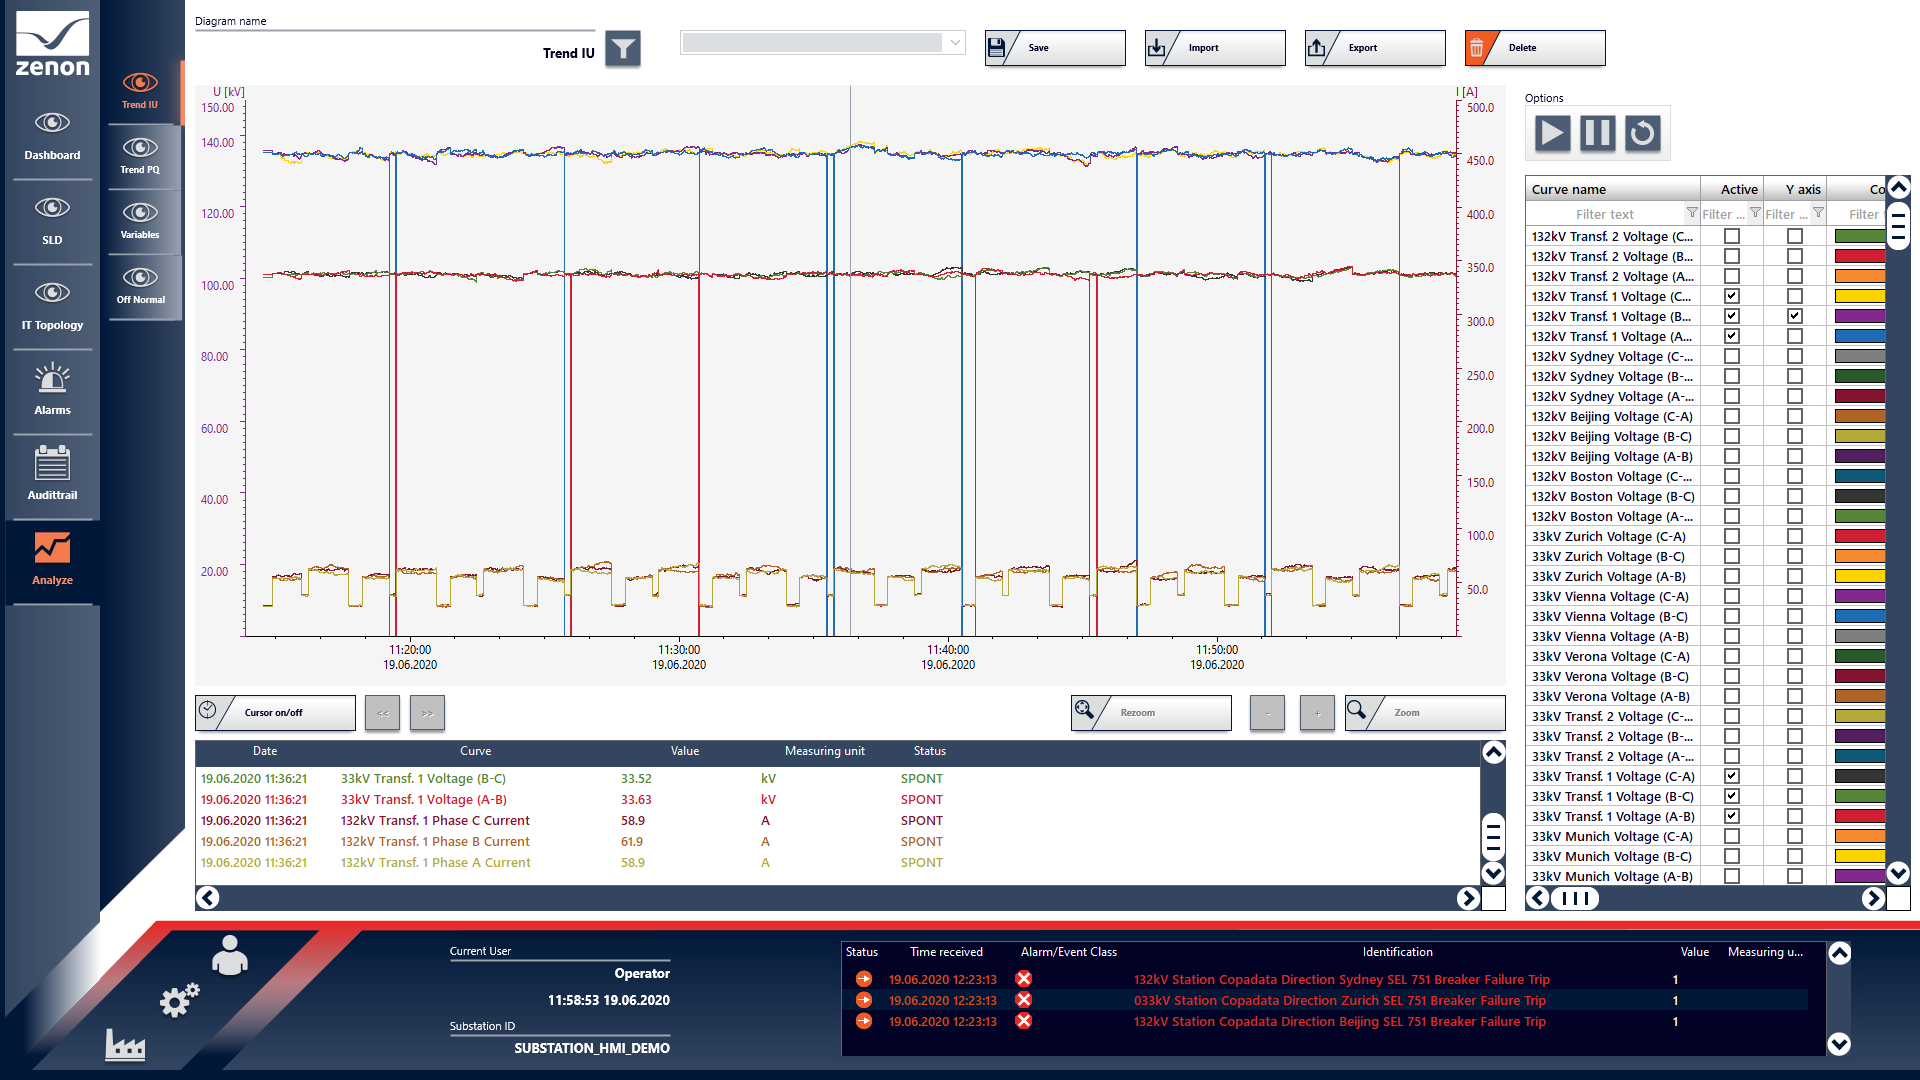Uncheck Y axis for 132kV Transf. 1 Voltage (B...

tap(1795, 316)
